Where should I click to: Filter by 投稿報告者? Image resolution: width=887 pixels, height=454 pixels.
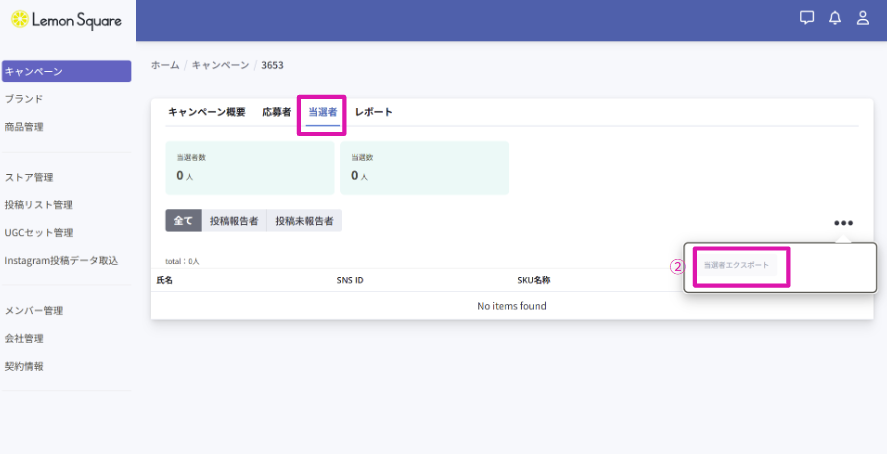(x=234, y=221)
